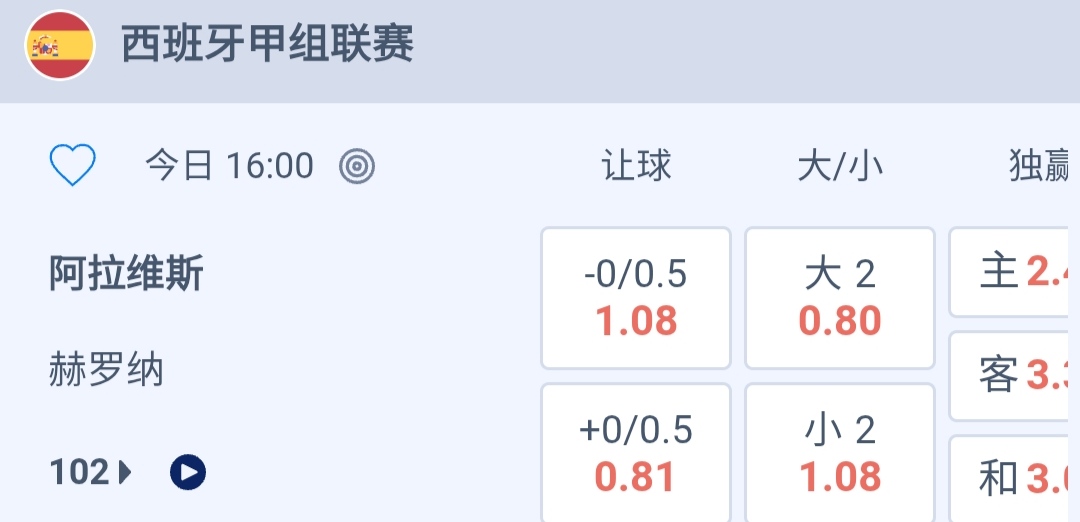Bet on 大 2 at 0.80
The width and height of the screenshot is (1080, 522).
[x=840, y=298]
